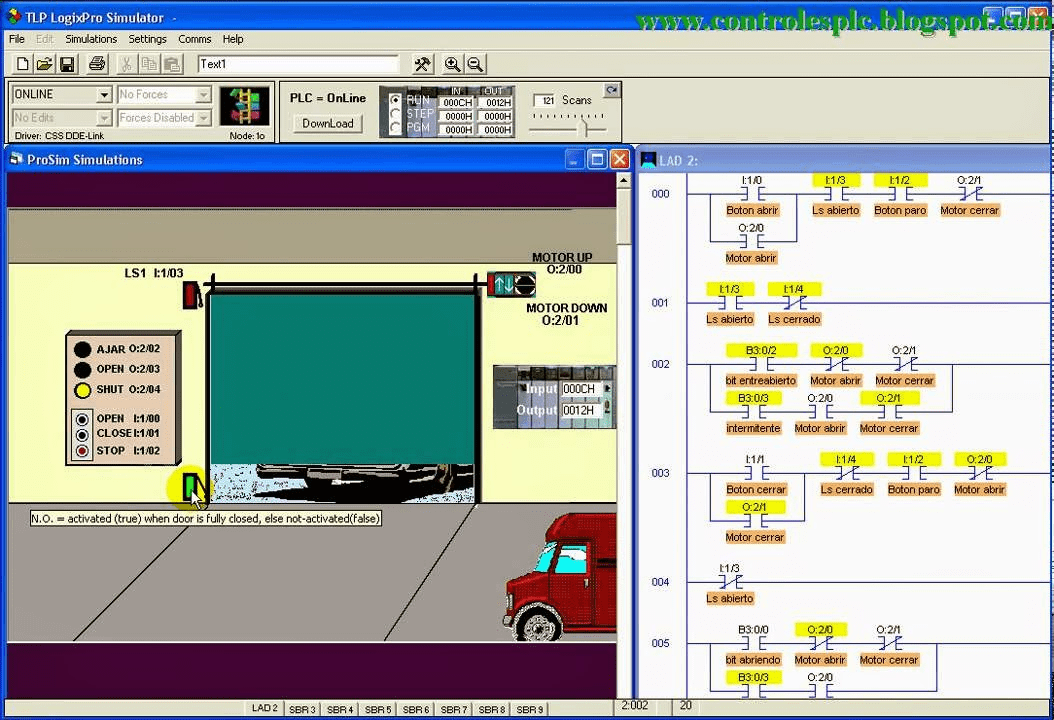
Task: Click the PLC rack image in simulation
Action: click(554, 397)
